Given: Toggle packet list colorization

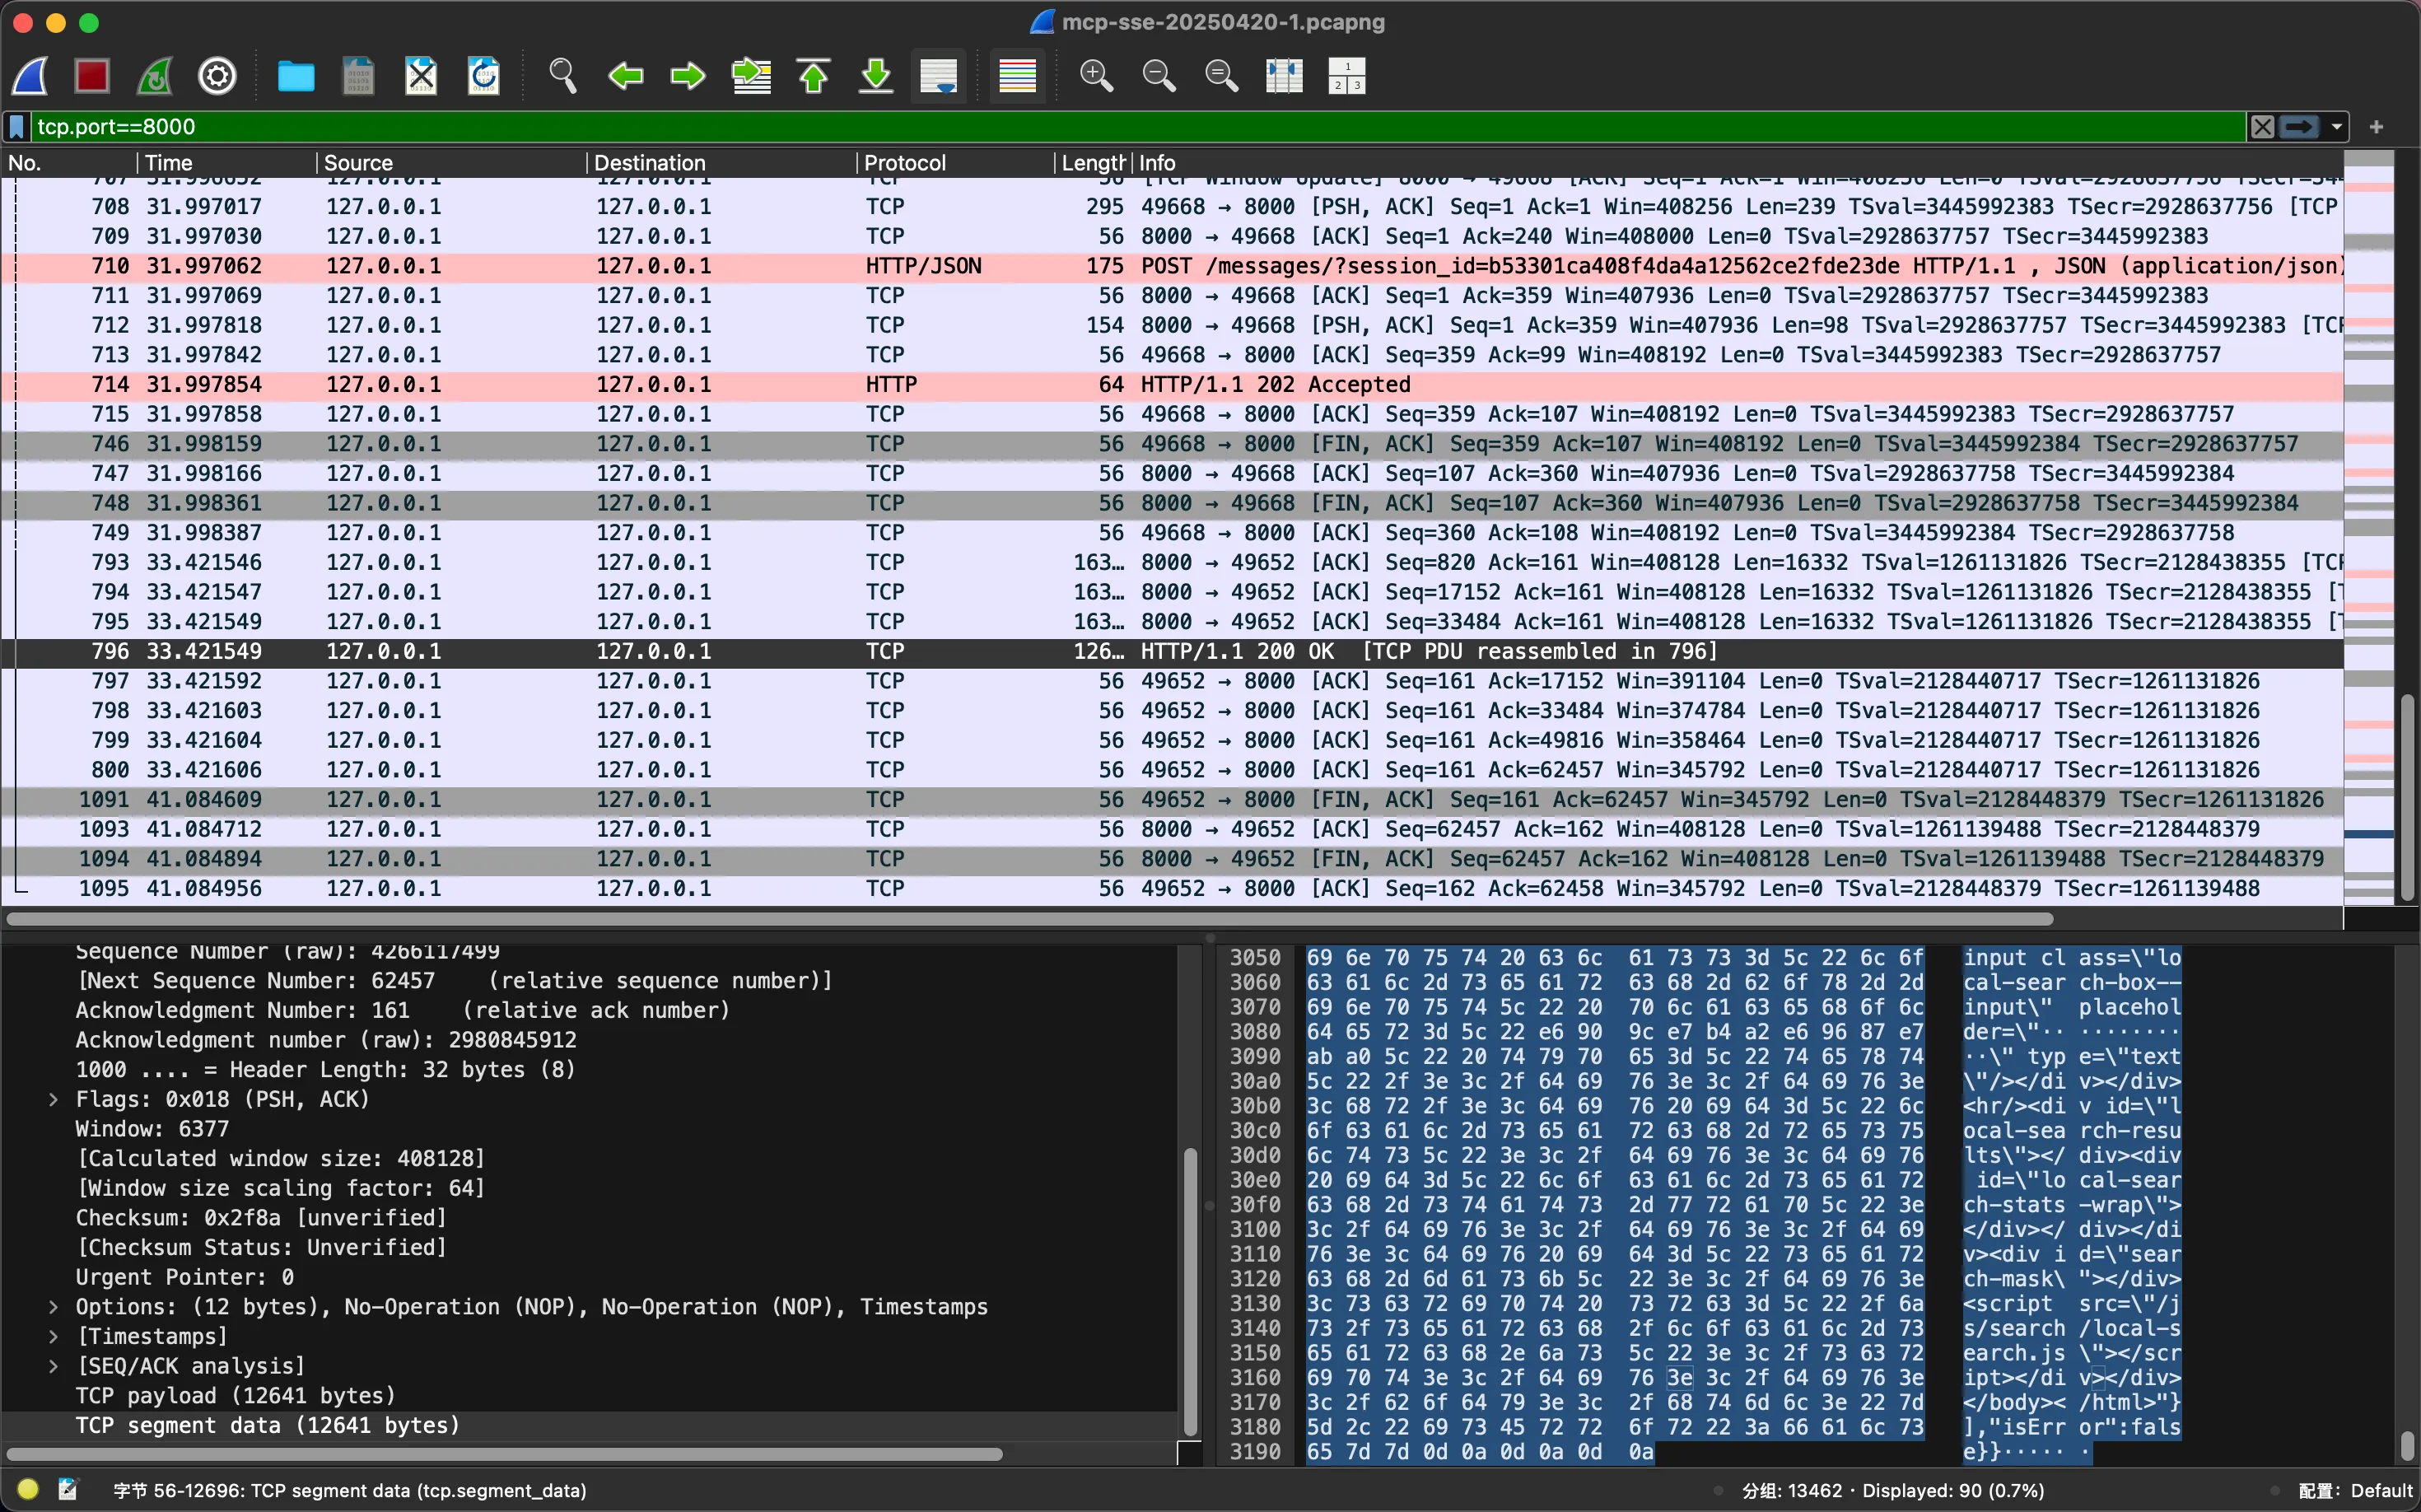Looking at the screenshot, I should coord(1017,76).
